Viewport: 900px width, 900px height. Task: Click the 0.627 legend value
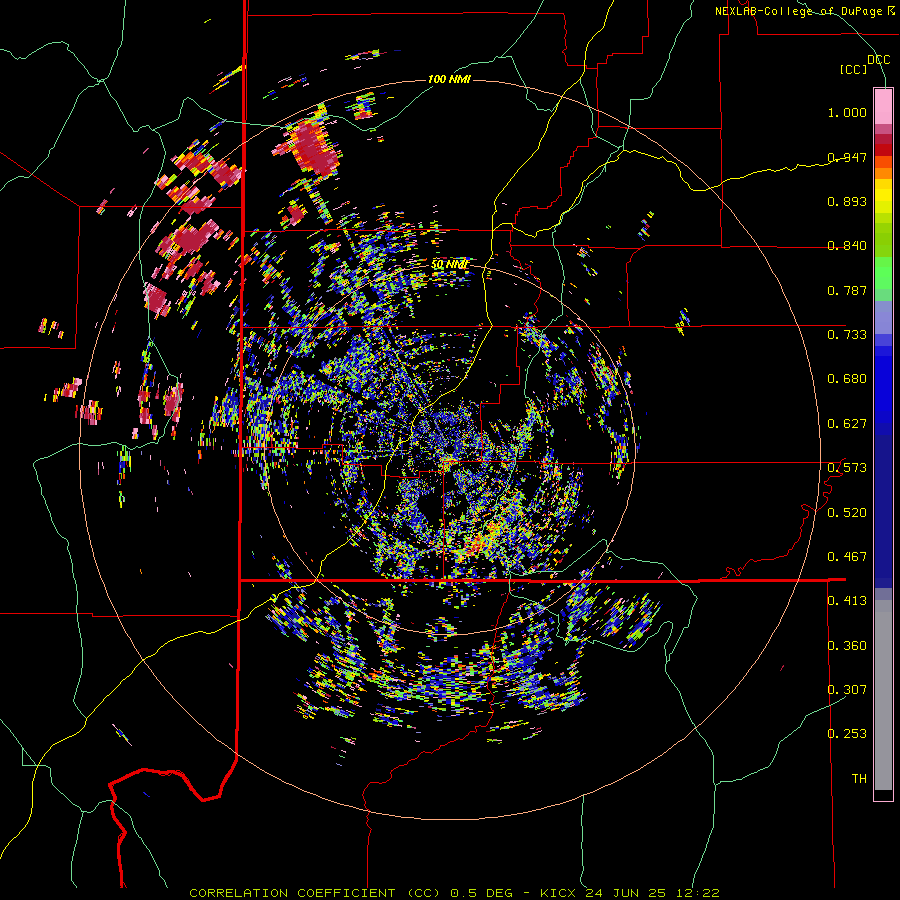pos(847,424)
